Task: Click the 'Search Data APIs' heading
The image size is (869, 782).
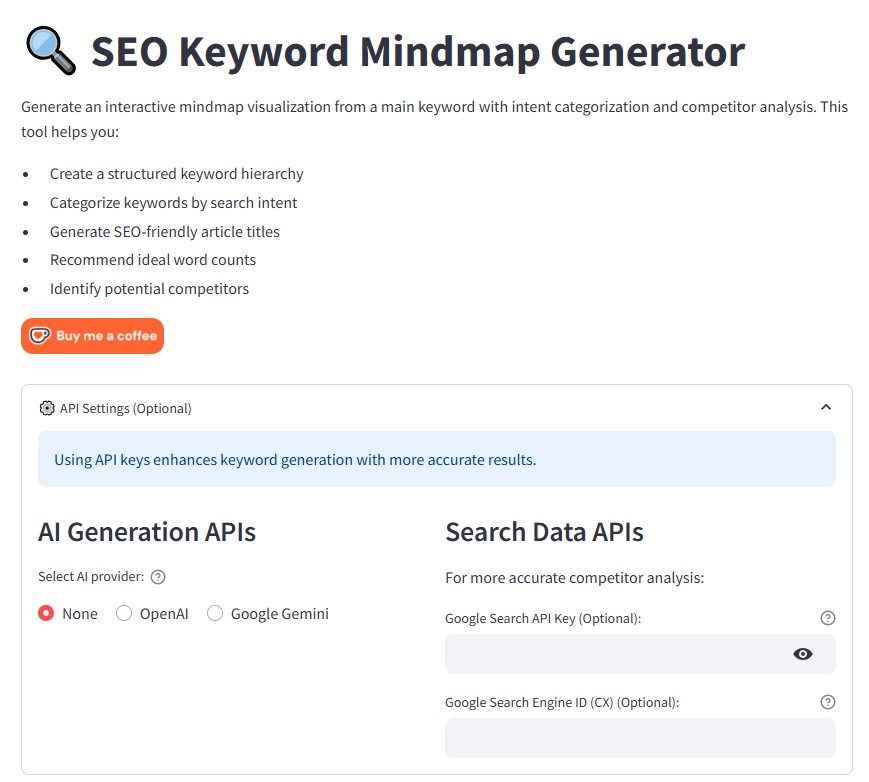Action: 543,531
